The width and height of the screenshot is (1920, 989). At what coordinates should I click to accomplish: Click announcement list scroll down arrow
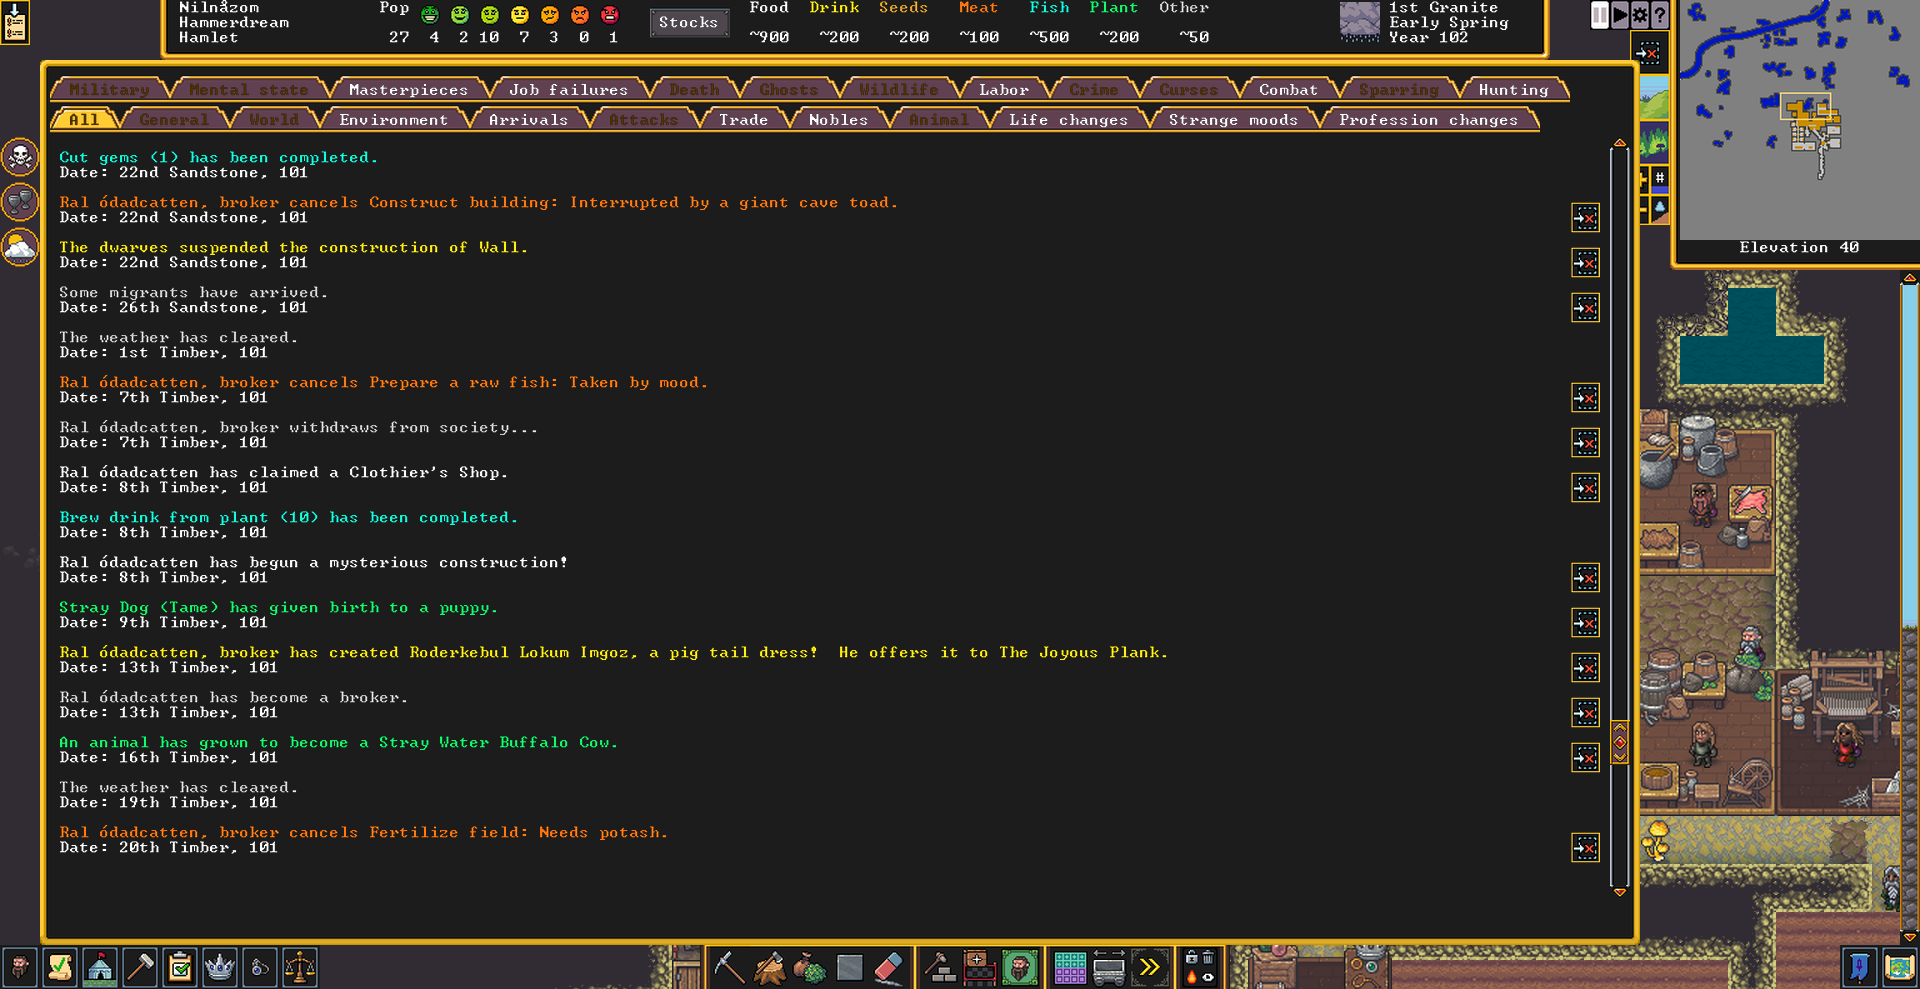(x=1620, y=892)
